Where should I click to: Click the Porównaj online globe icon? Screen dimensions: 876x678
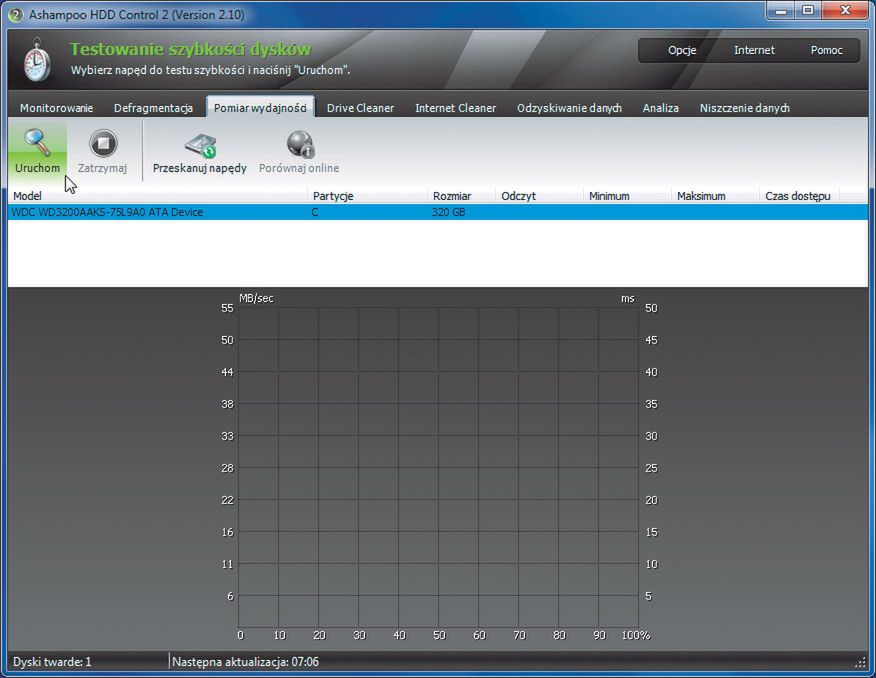pyautogui.click(x=301, y=145)
